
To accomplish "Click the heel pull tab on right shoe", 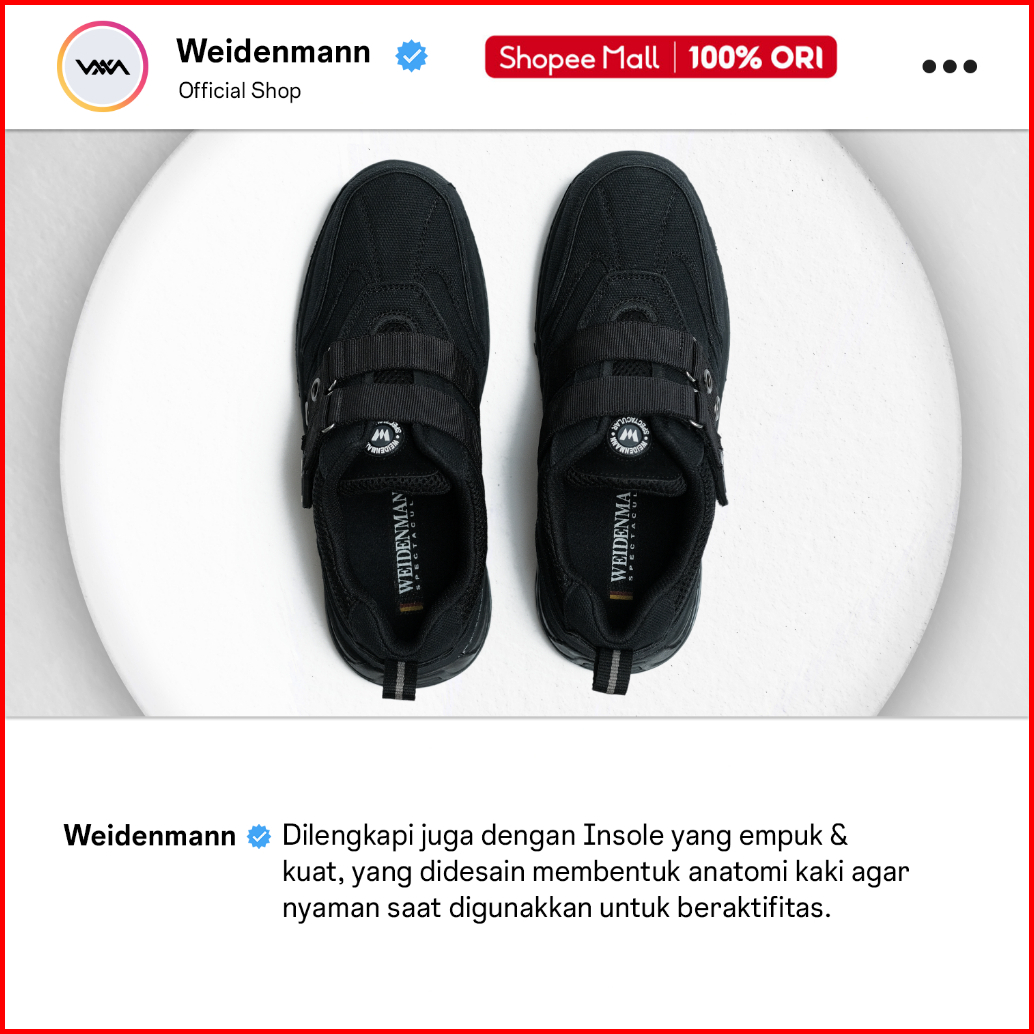I will tap(613, 669).
